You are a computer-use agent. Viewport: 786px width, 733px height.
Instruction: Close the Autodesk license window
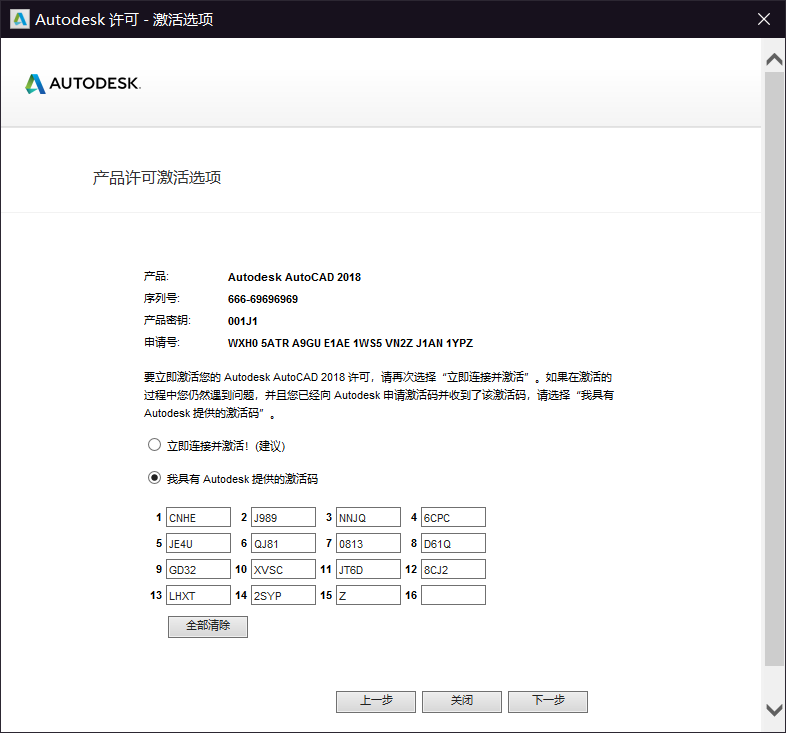point(763,19)
